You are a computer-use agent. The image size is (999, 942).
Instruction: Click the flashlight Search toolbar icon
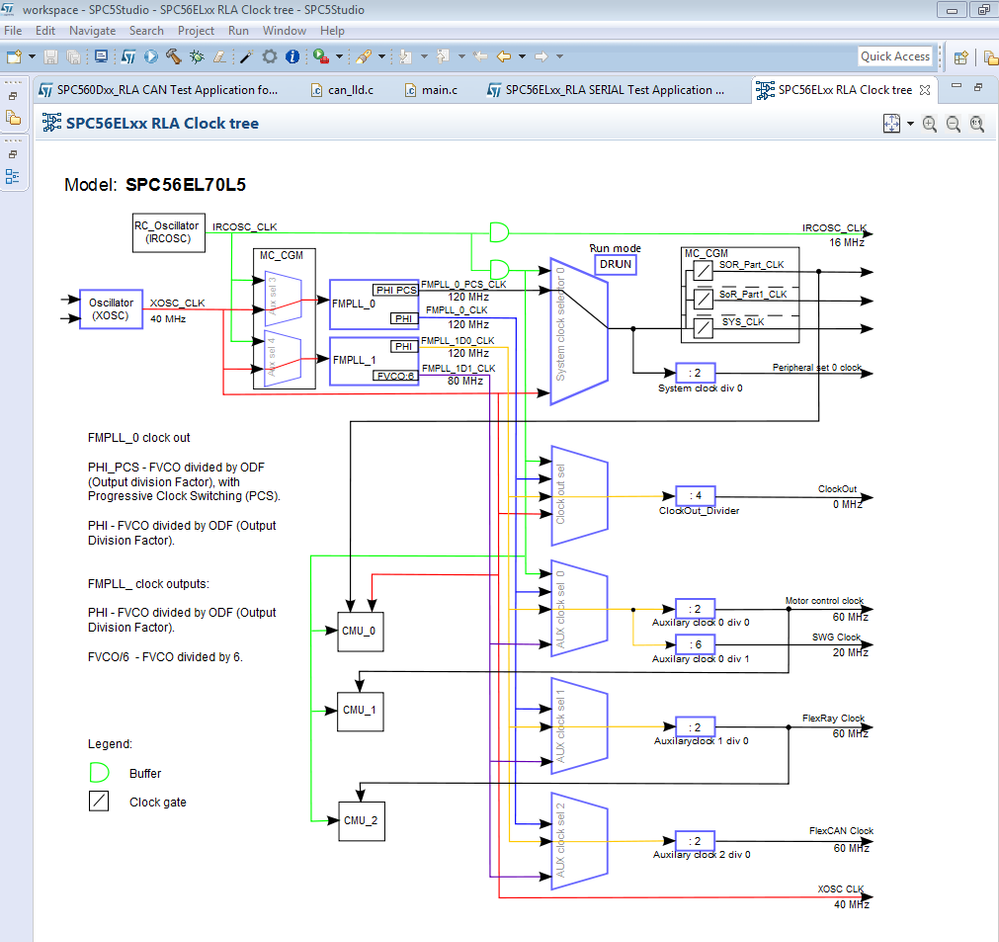point(364,57)
